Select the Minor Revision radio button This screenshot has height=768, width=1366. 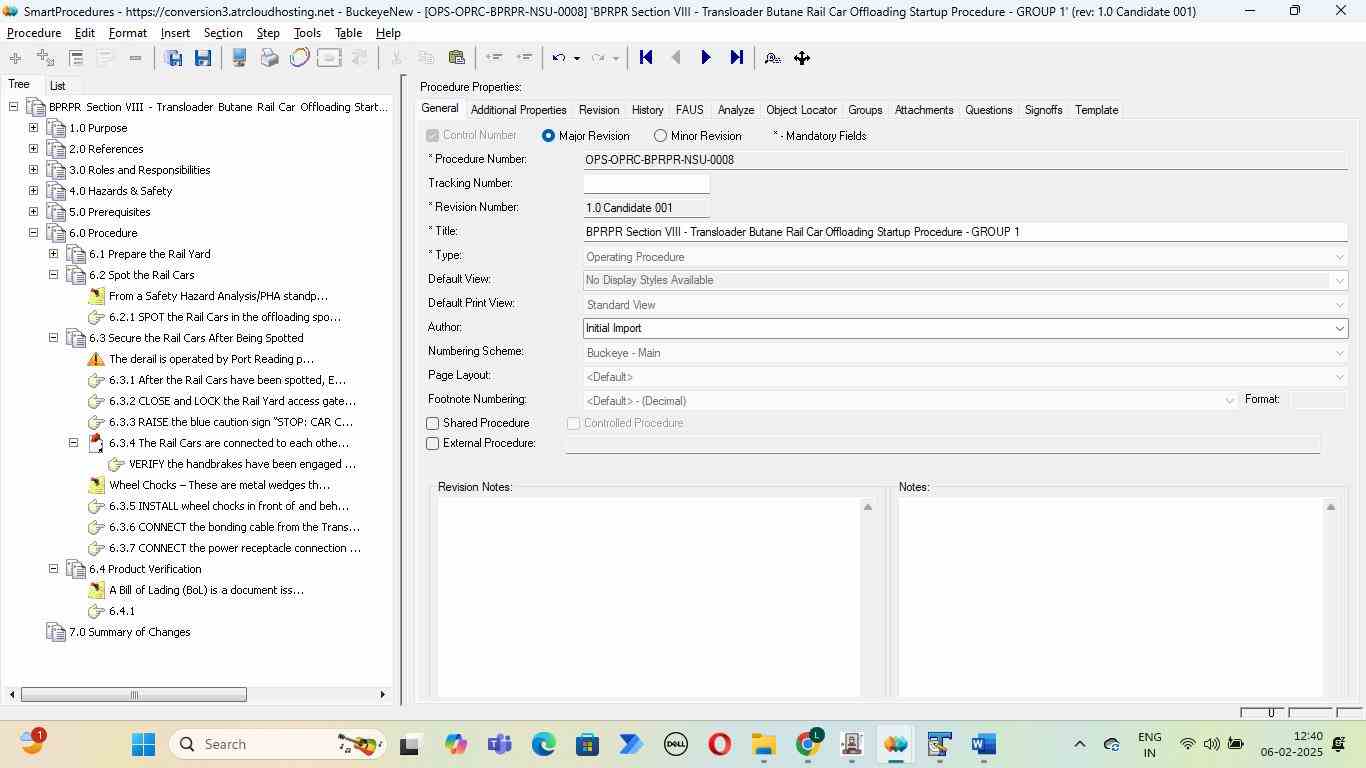[x=660, y=136]
